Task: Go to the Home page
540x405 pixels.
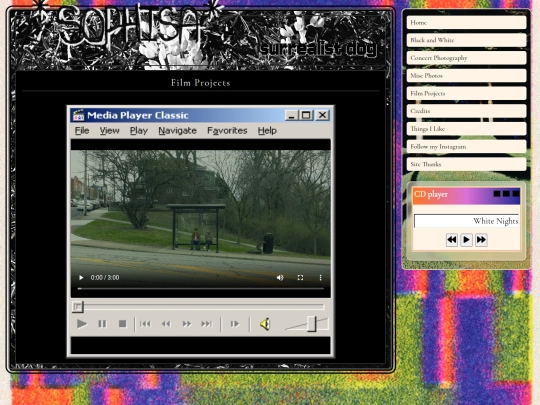Action: pos(466,22)
